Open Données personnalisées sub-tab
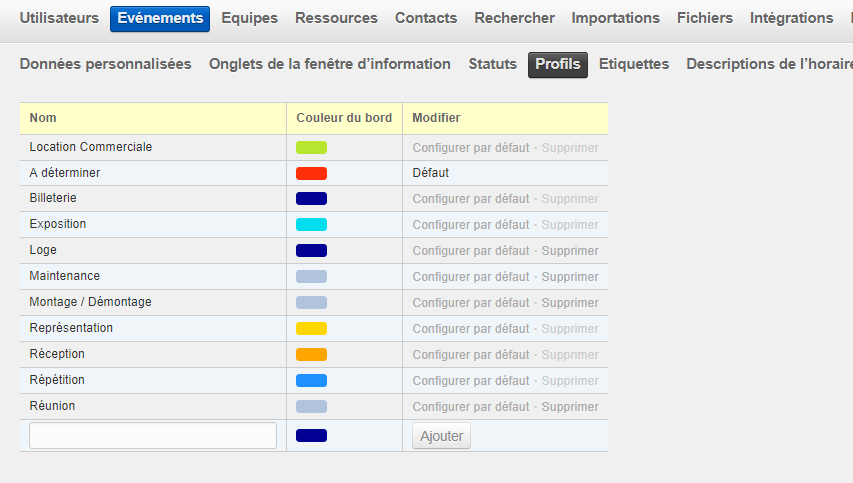853x483 pixels. [x=105, y=64]
